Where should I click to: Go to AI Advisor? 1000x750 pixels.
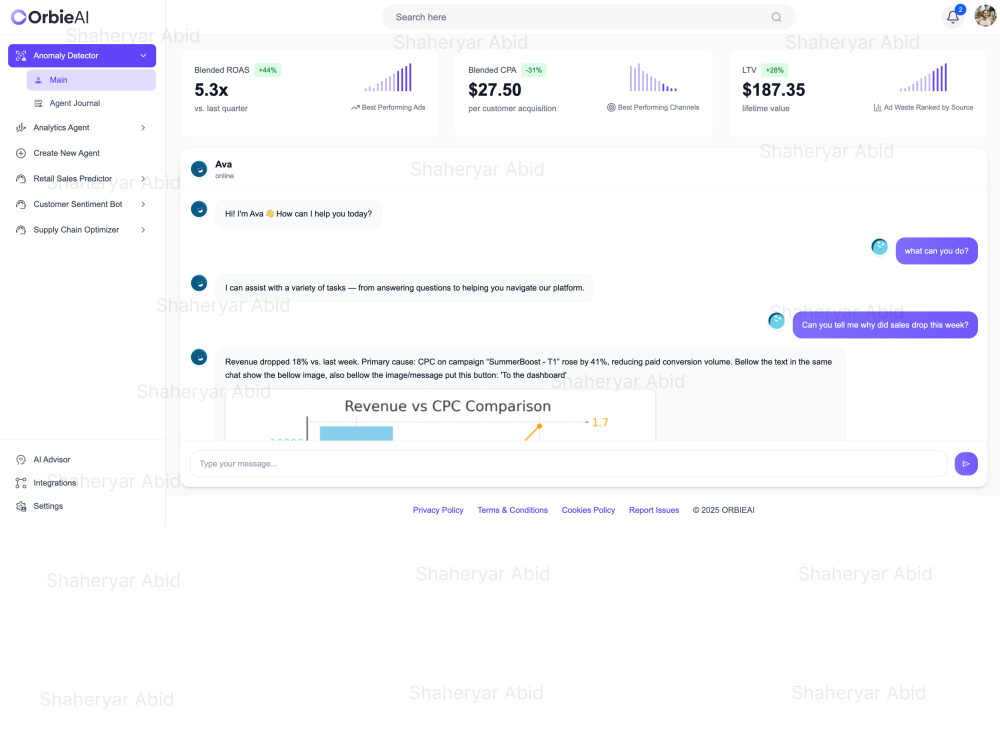(52, 460)
